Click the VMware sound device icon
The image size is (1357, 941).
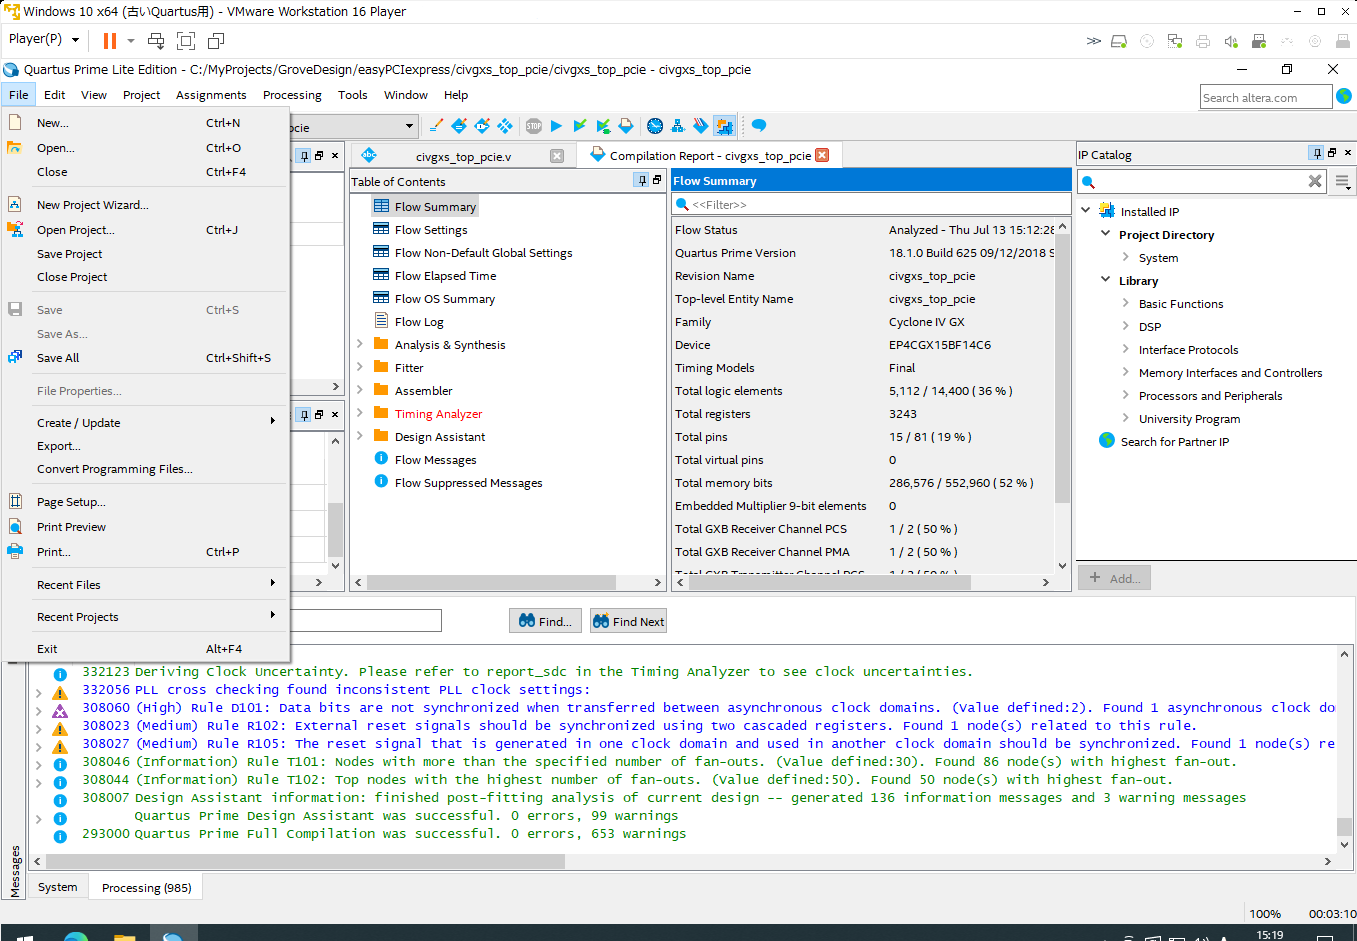(1231, 41)
